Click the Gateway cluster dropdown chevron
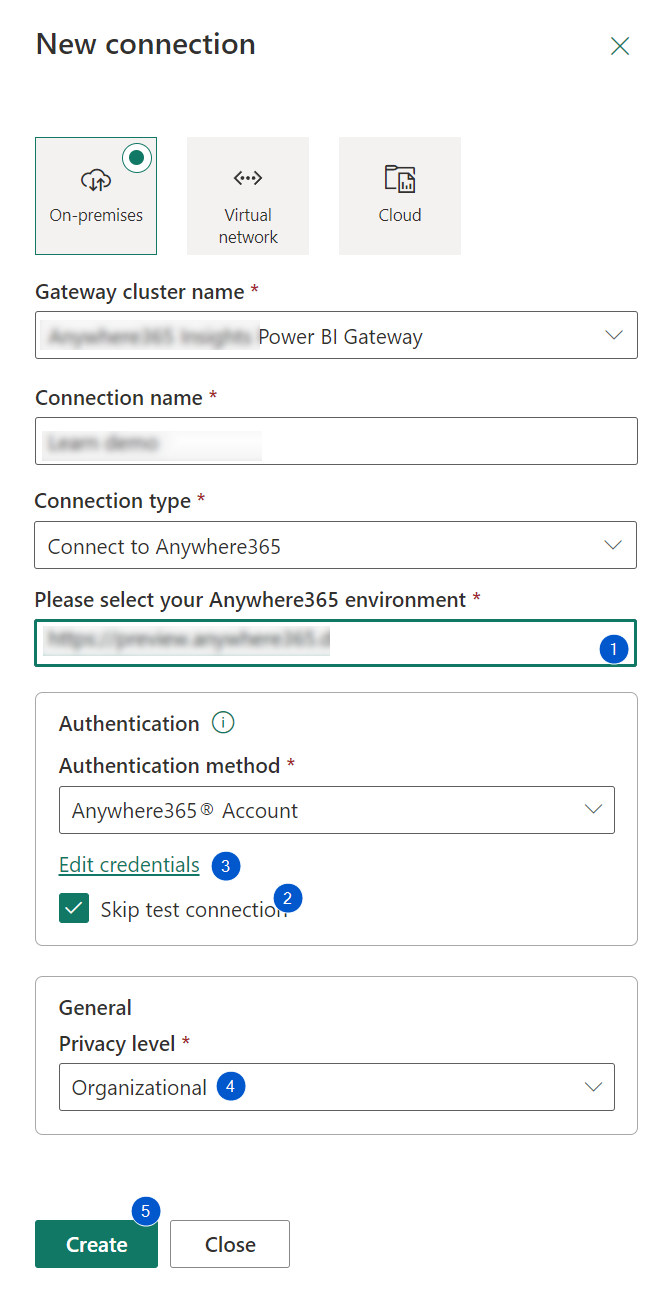Image resolution: width=668 pixels, height=1314 pixels. coord(614,336)
